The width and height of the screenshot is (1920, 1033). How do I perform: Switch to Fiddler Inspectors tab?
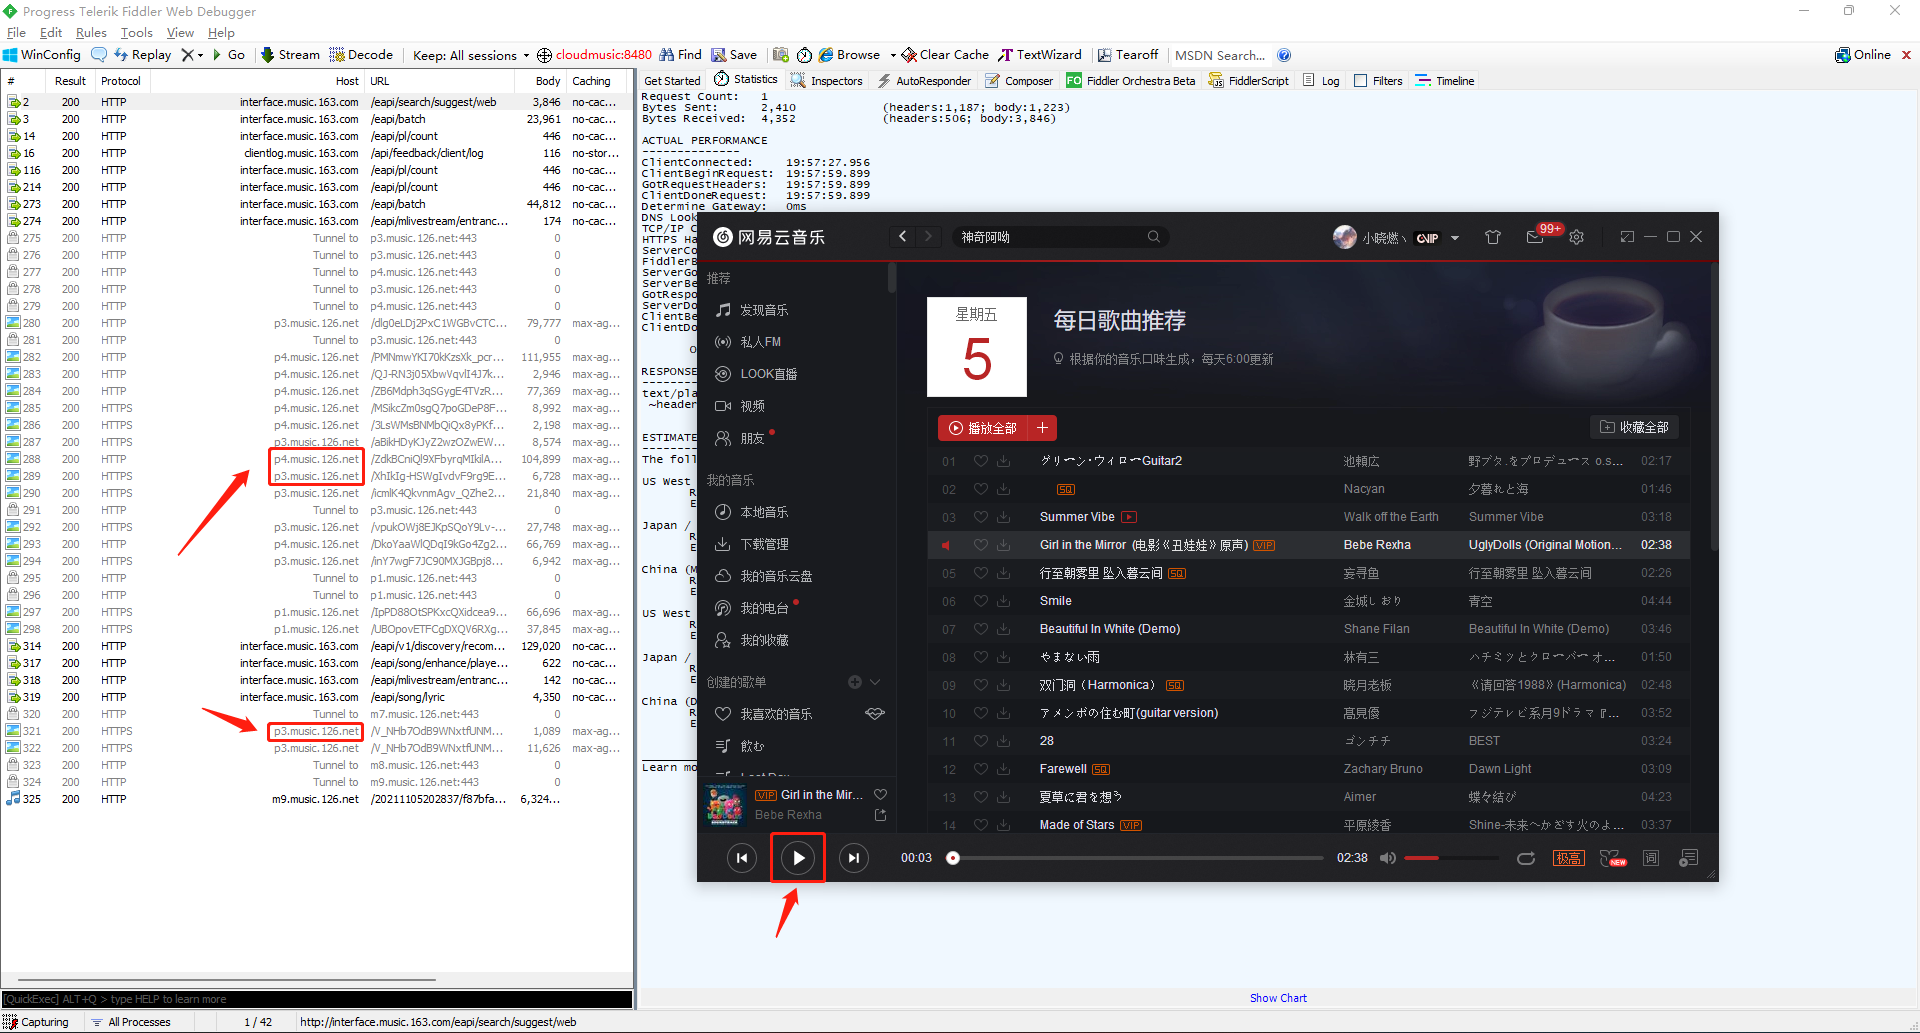[x=827, y=81]
